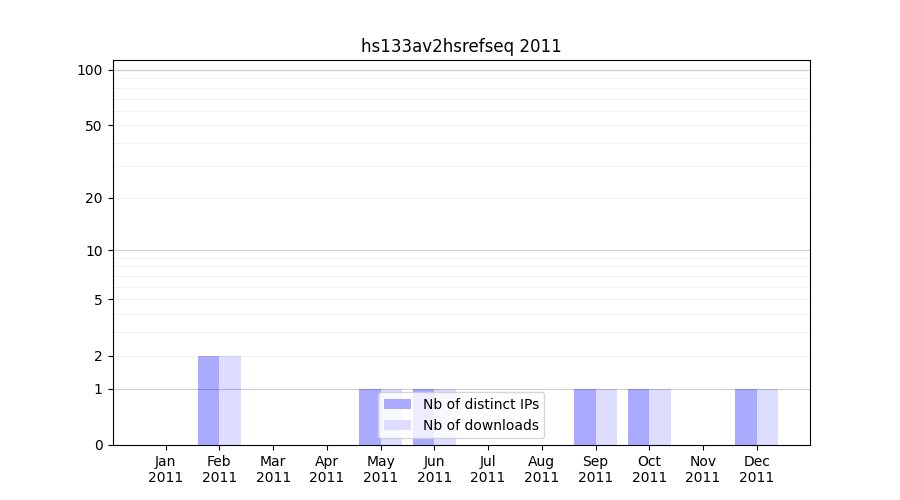This screenshot has height=500, width=900.
Task: Select the 'Nb of distinct IPs' legend label
Action: [x=481, y=404]
